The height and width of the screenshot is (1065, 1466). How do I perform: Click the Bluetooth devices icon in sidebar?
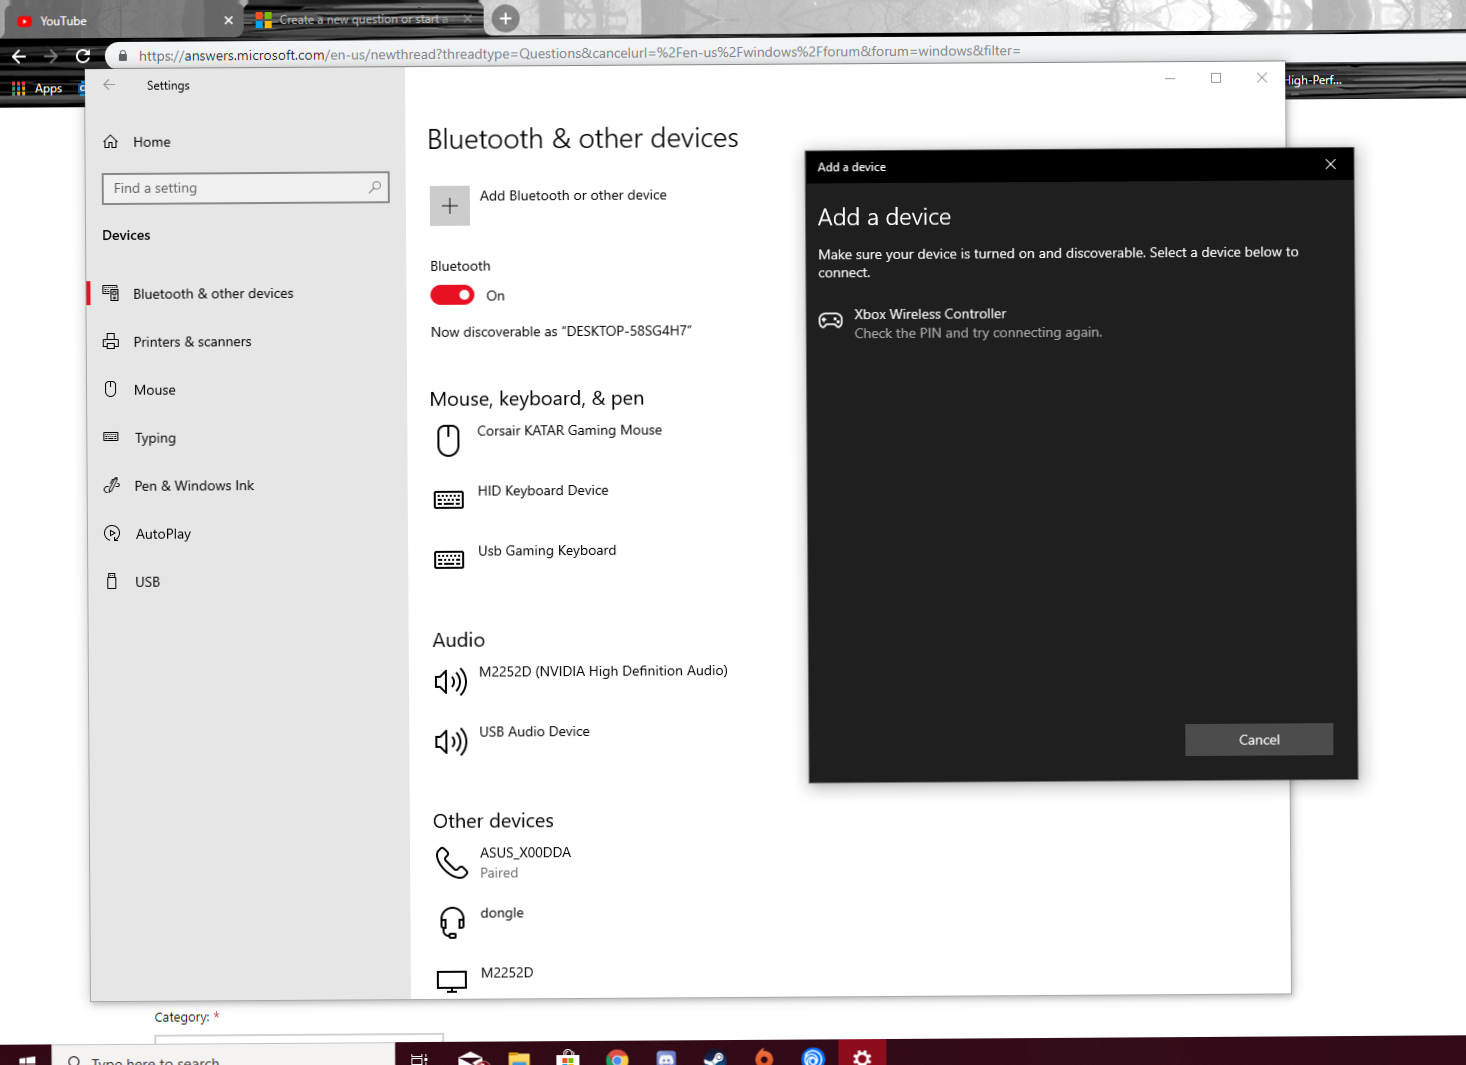[111, 292]
